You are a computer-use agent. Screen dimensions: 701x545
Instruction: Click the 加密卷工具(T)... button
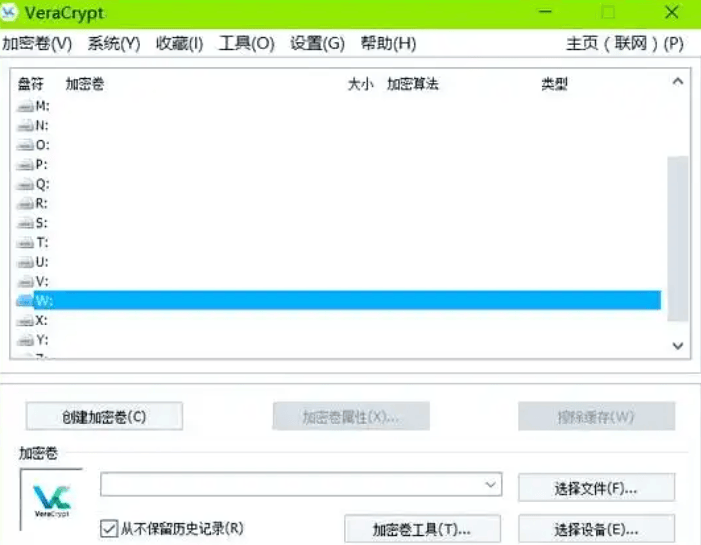pyautogui.click(x=421, y=528)
